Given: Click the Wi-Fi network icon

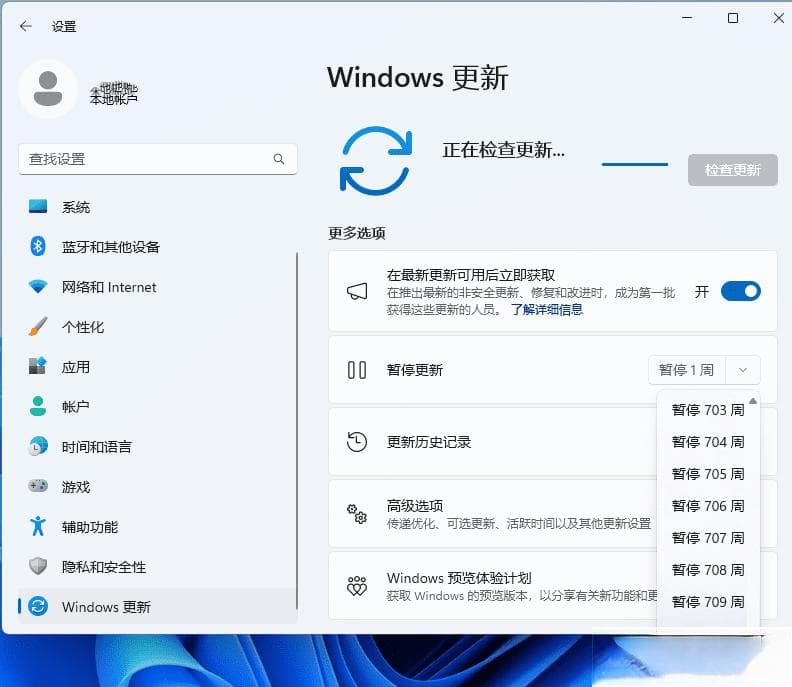Looking at the screenshot, I should pyautogui.click(x=38, y=286).
